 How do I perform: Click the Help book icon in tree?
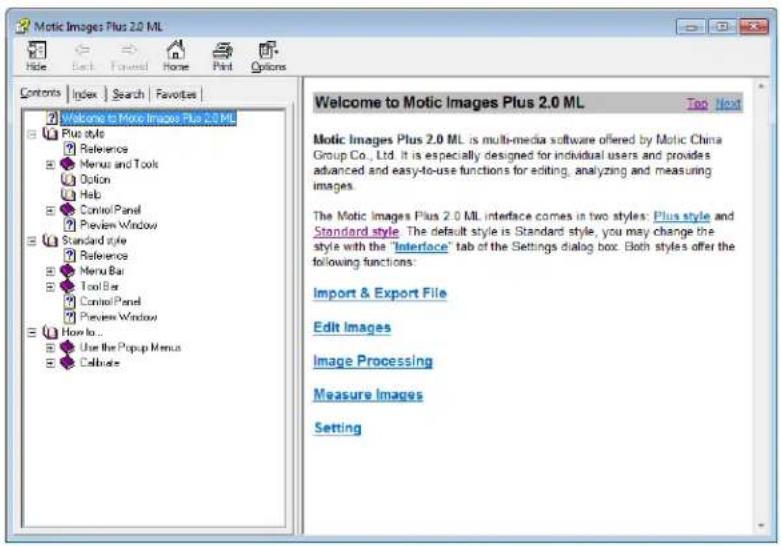68,194
